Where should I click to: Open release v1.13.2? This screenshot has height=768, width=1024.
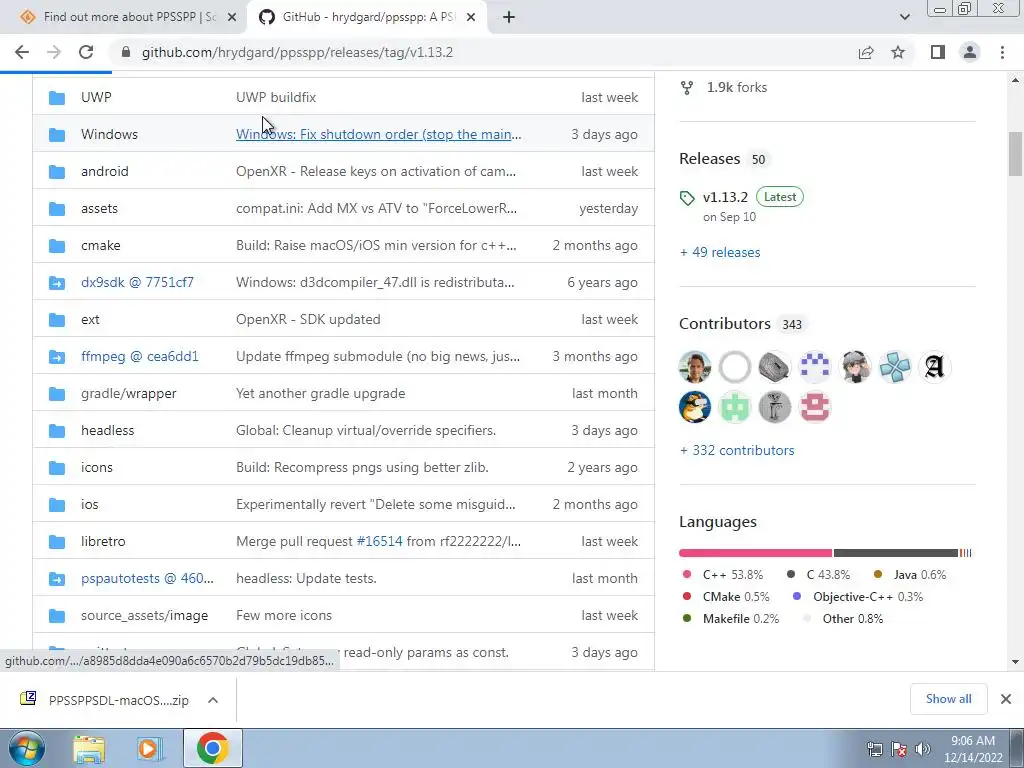pos(725,197)
